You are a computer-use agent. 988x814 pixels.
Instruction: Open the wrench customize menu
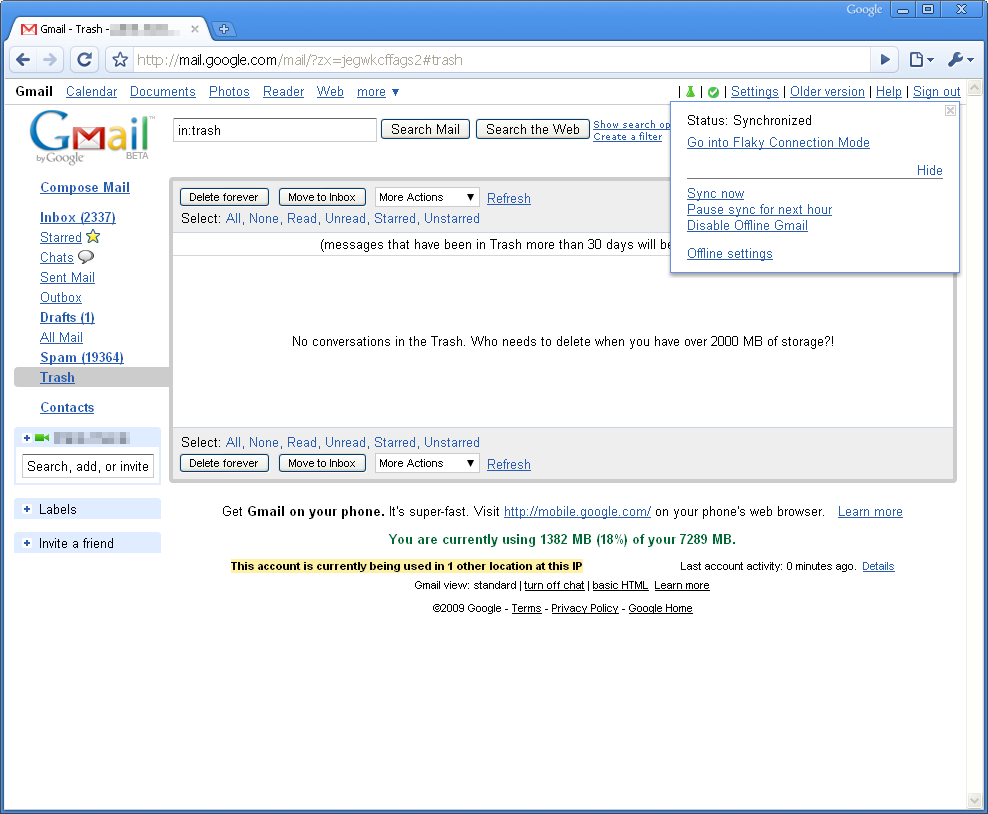[x=960, y=60]
